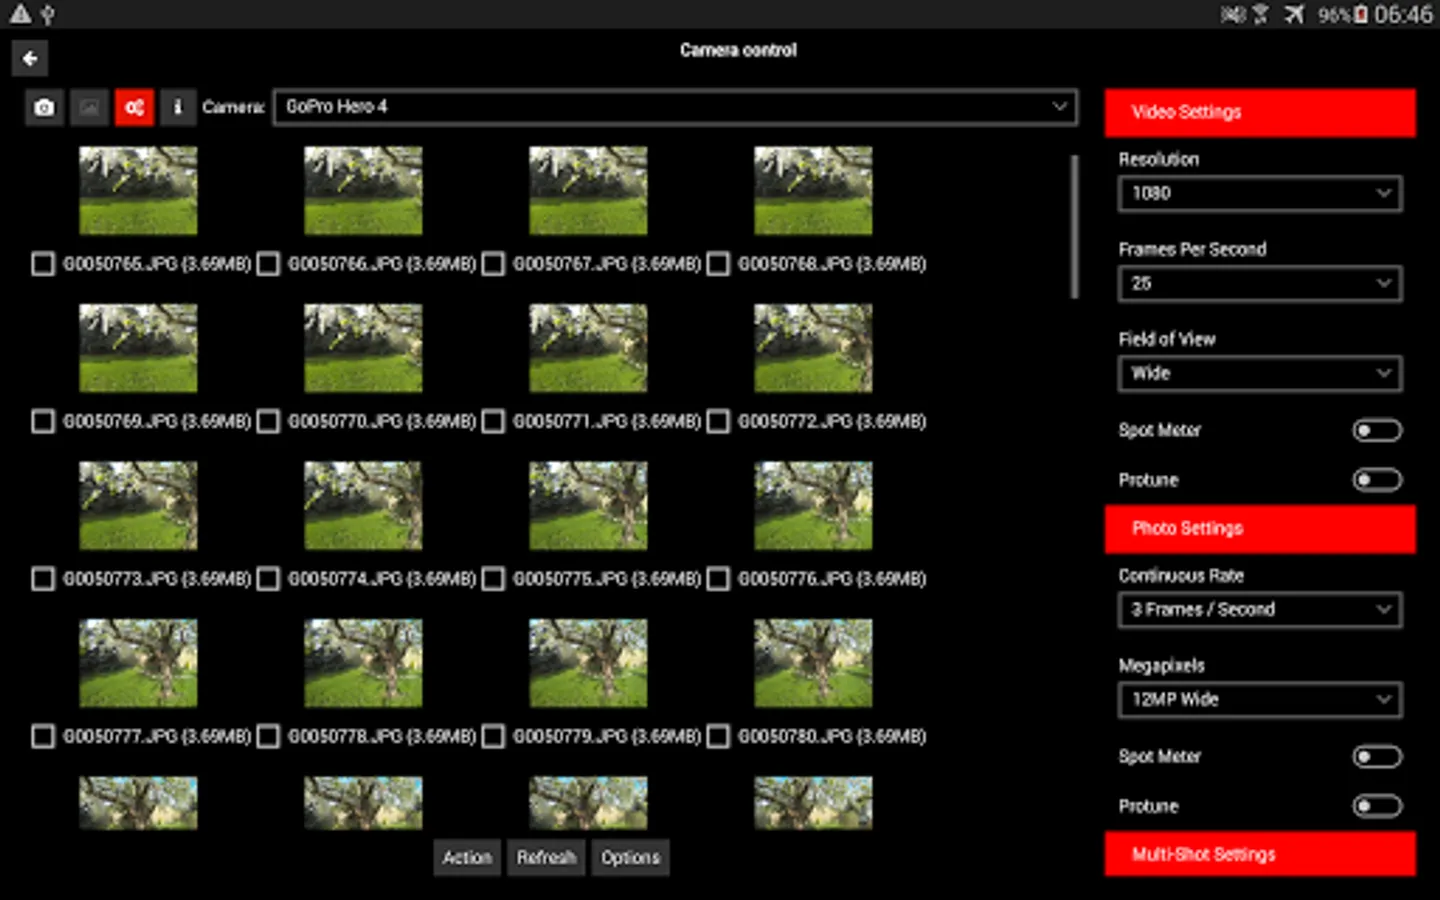Open the camera capture tab icon
The width and height of the screenshot is (1440, 900).
tap(44, 107)
